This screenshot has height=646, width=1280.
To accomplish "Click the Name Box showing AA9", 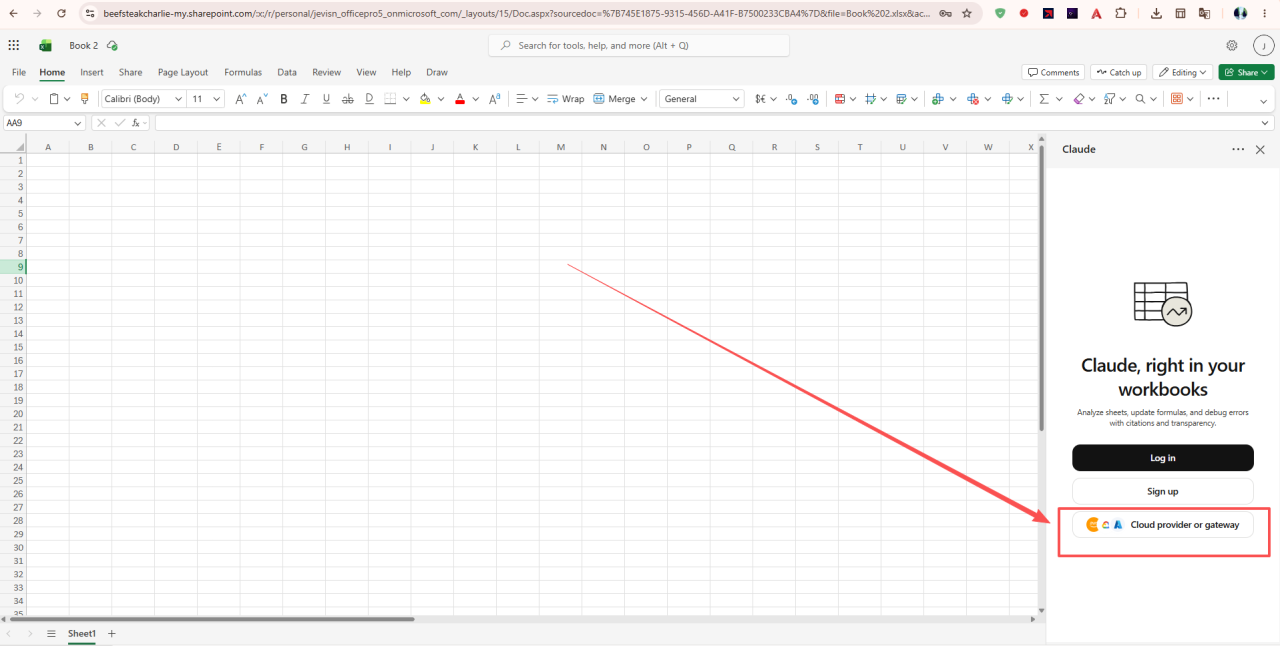I will coord(45,123).
